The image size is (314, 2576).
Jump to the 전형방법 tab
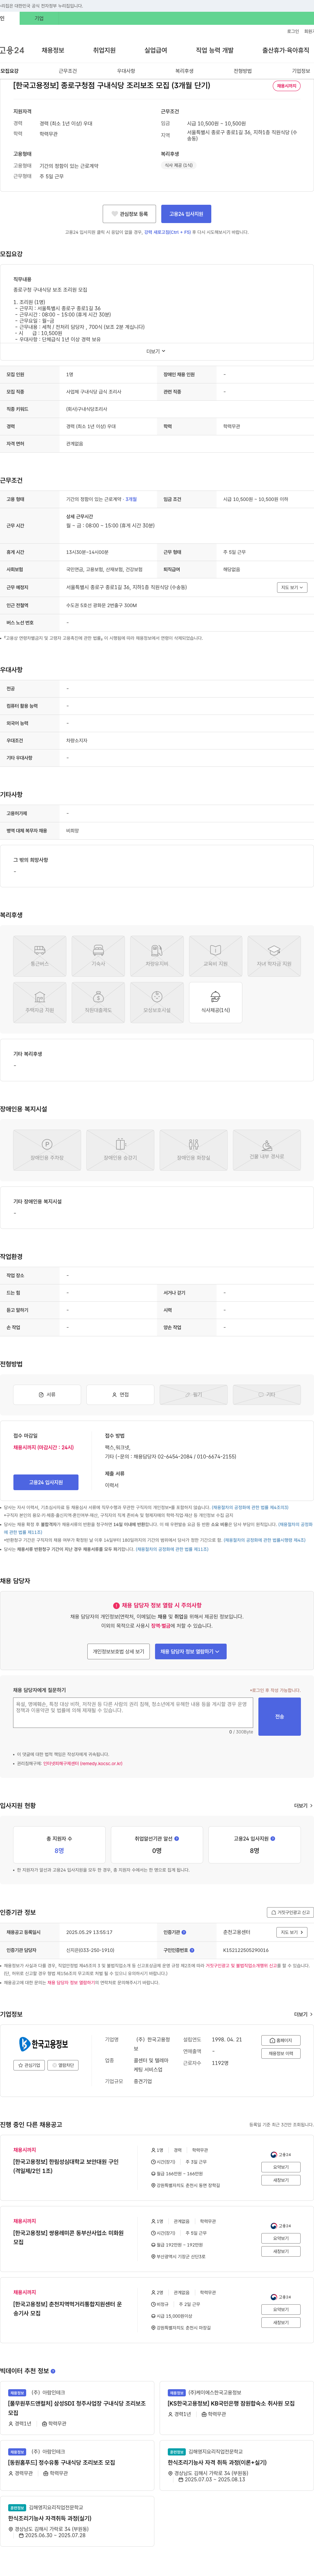click(243, 71)
